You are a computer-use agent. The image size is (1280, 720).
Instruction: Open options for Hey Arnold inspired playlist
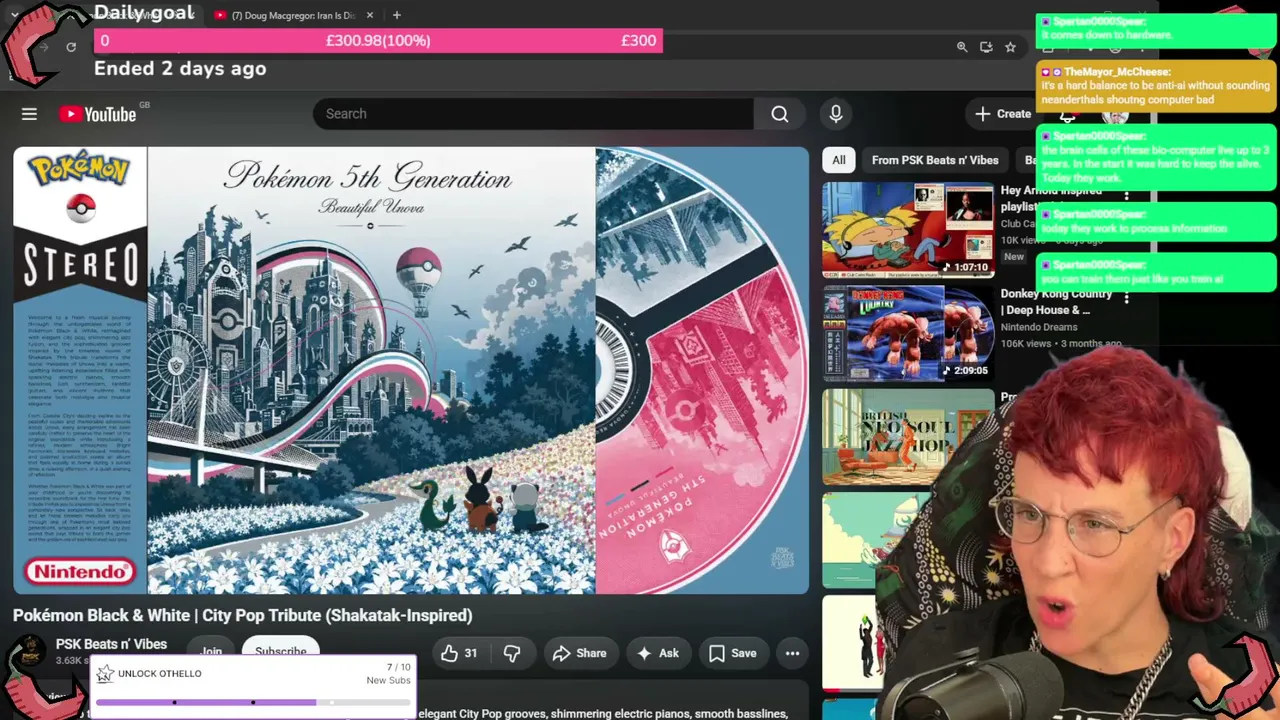[x=1127, y=196]
